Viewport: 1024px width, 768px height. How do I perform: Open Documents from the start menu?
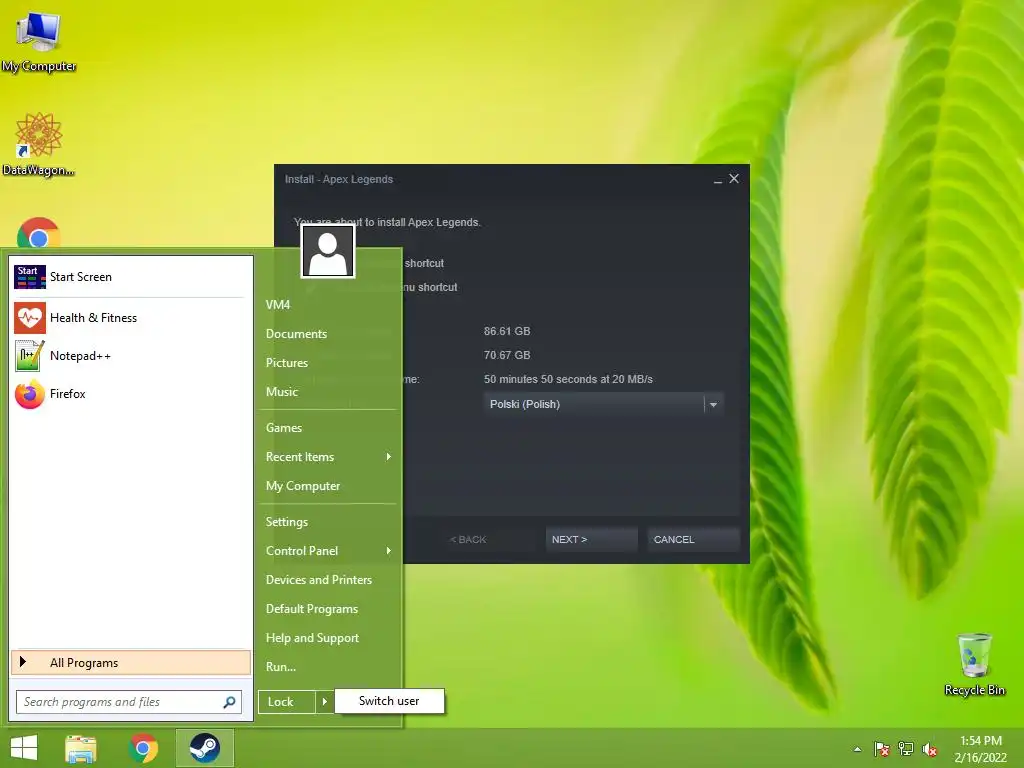[x=296, y=334]
